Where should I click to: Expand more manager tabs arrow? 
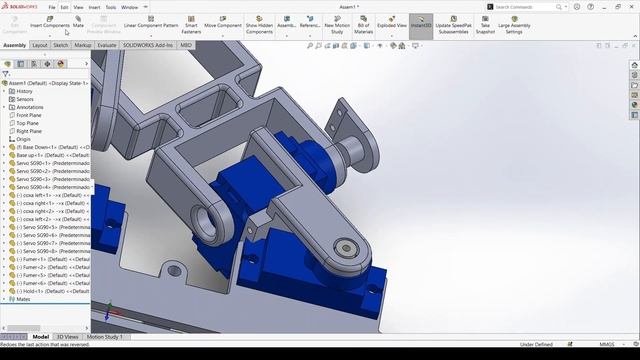(x=86, y=64)
